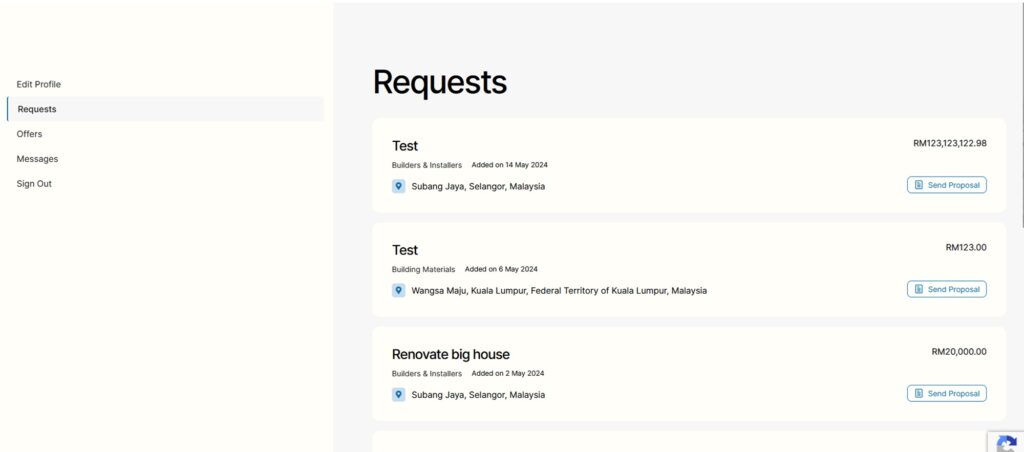
Task: Send Proposal for Building Materials request
Action: click(x=946, y=289)
